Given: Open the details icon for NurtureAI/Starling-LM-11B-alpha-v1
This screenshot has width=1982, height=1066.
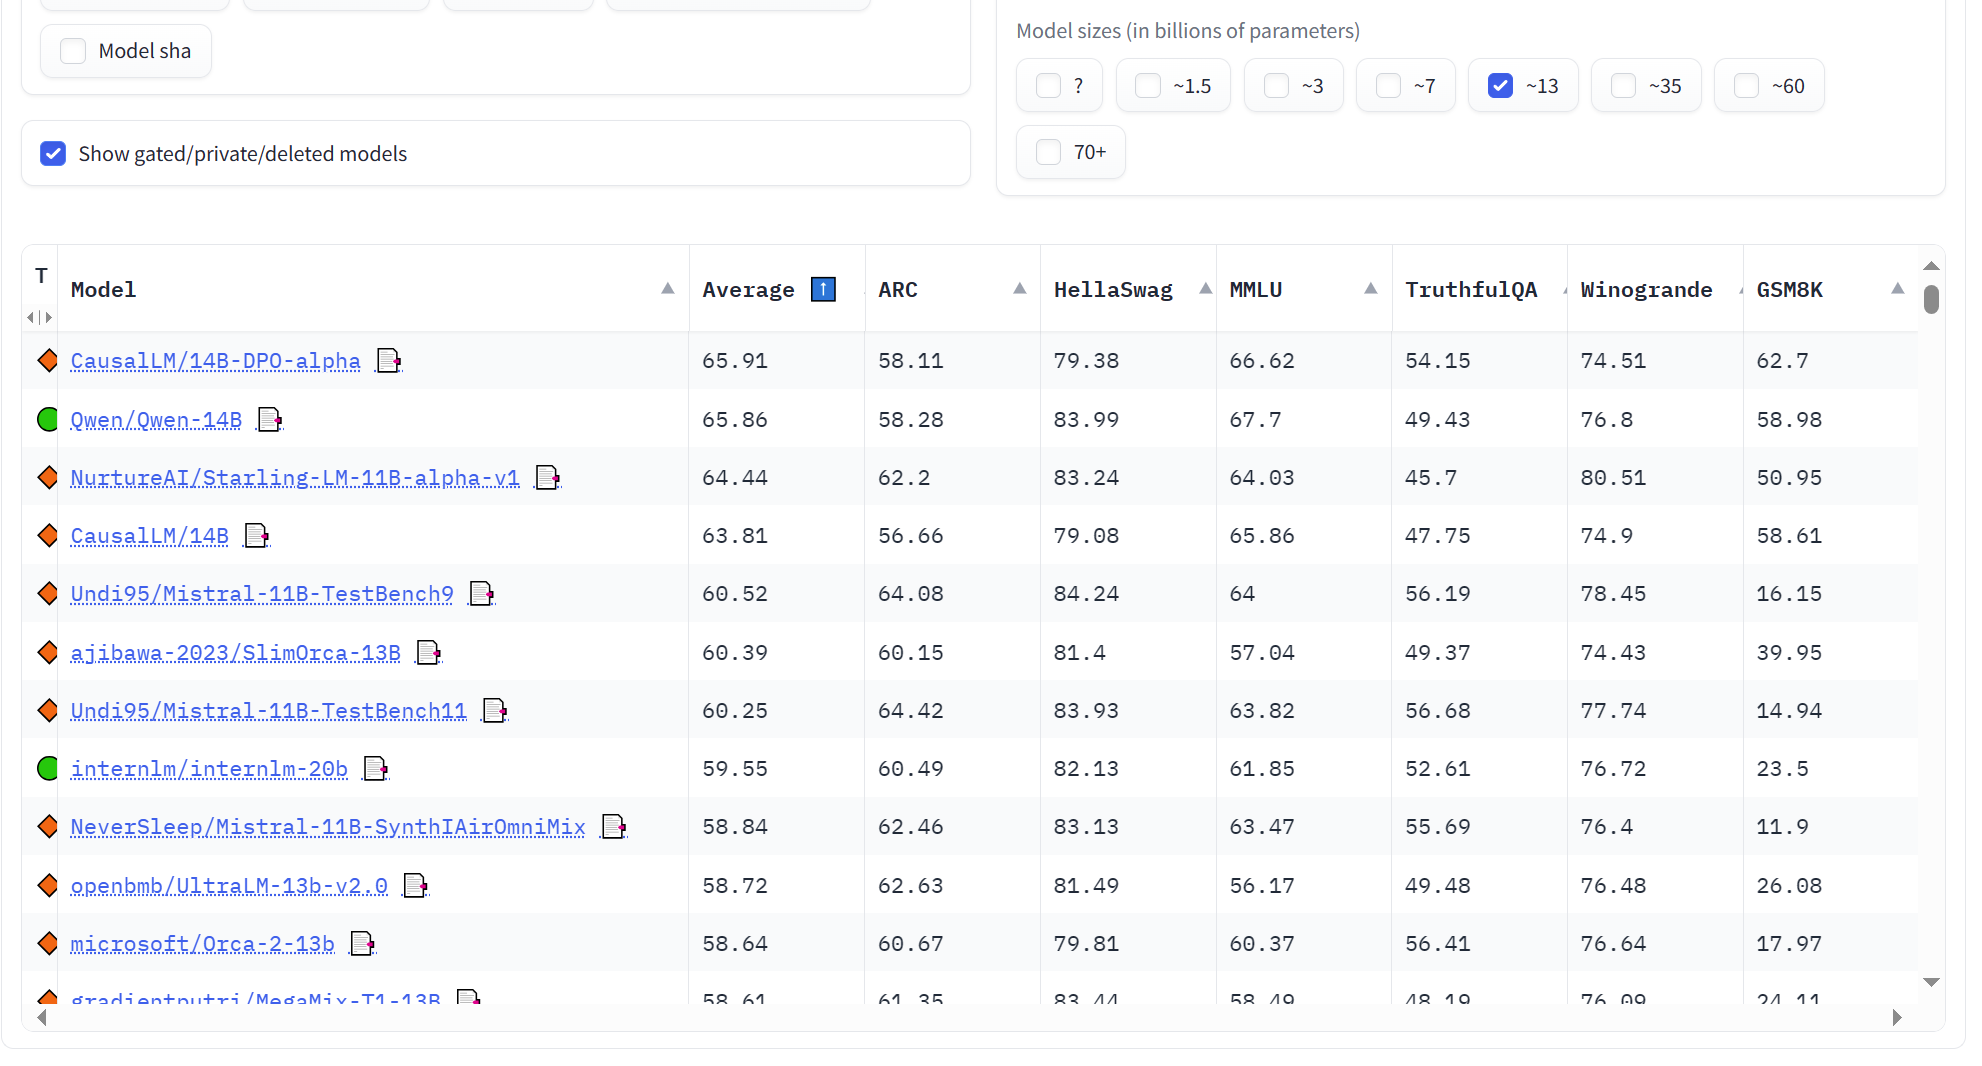Looking at the screenshot, I should 547,478.
